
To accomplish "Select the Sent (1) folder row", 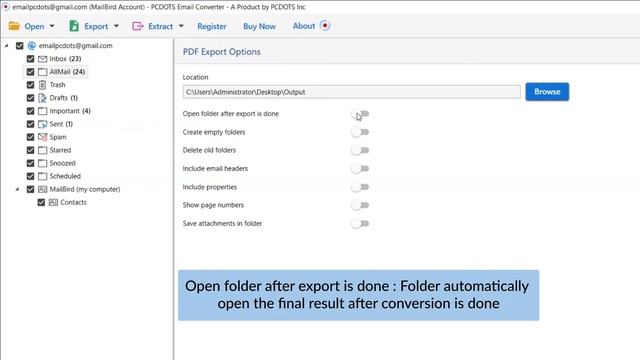I will (56, 124).
